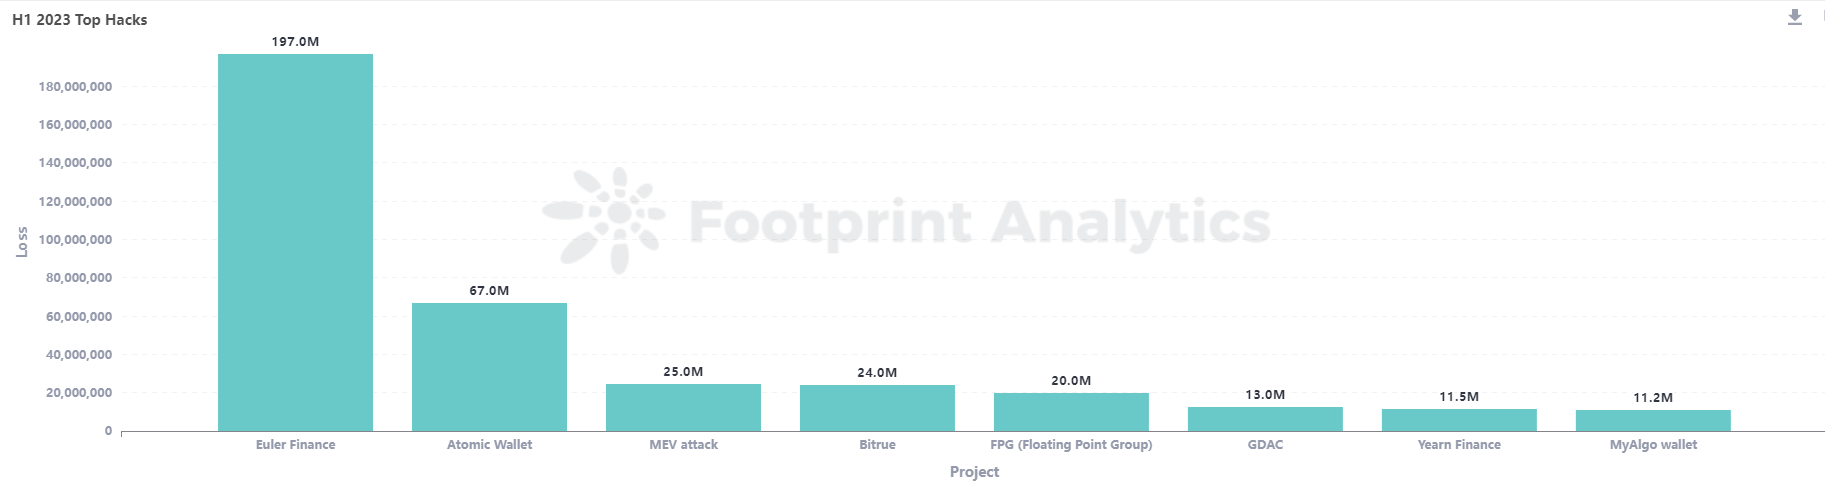
Task: Click the 100,000,000 y-axis tick label
Action: click(75, 240)
